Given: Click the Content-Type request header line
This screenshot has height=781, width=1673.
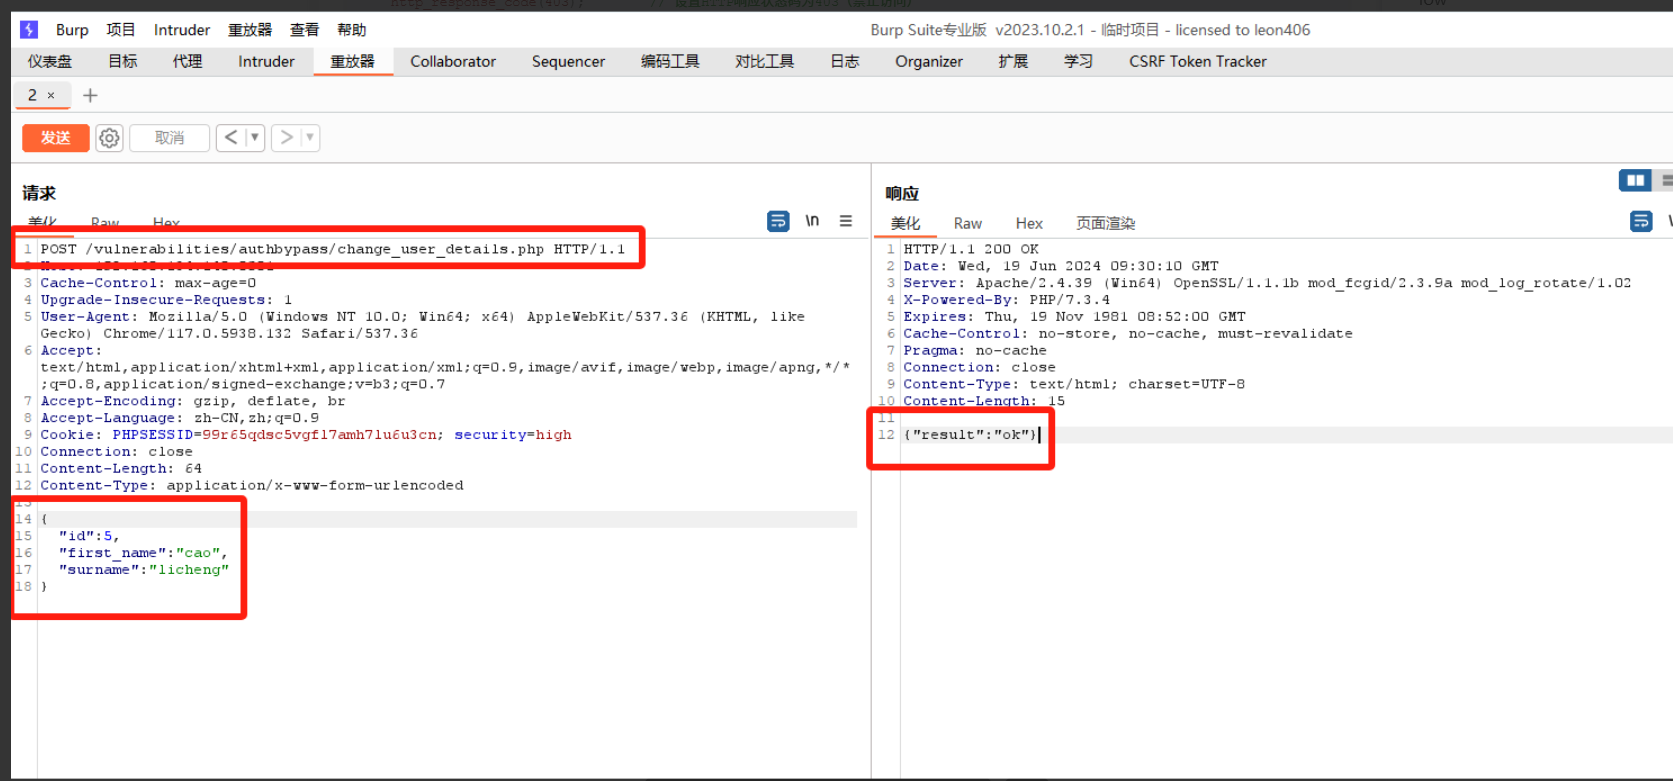Looking at the screenshot, I should [252, 486].
